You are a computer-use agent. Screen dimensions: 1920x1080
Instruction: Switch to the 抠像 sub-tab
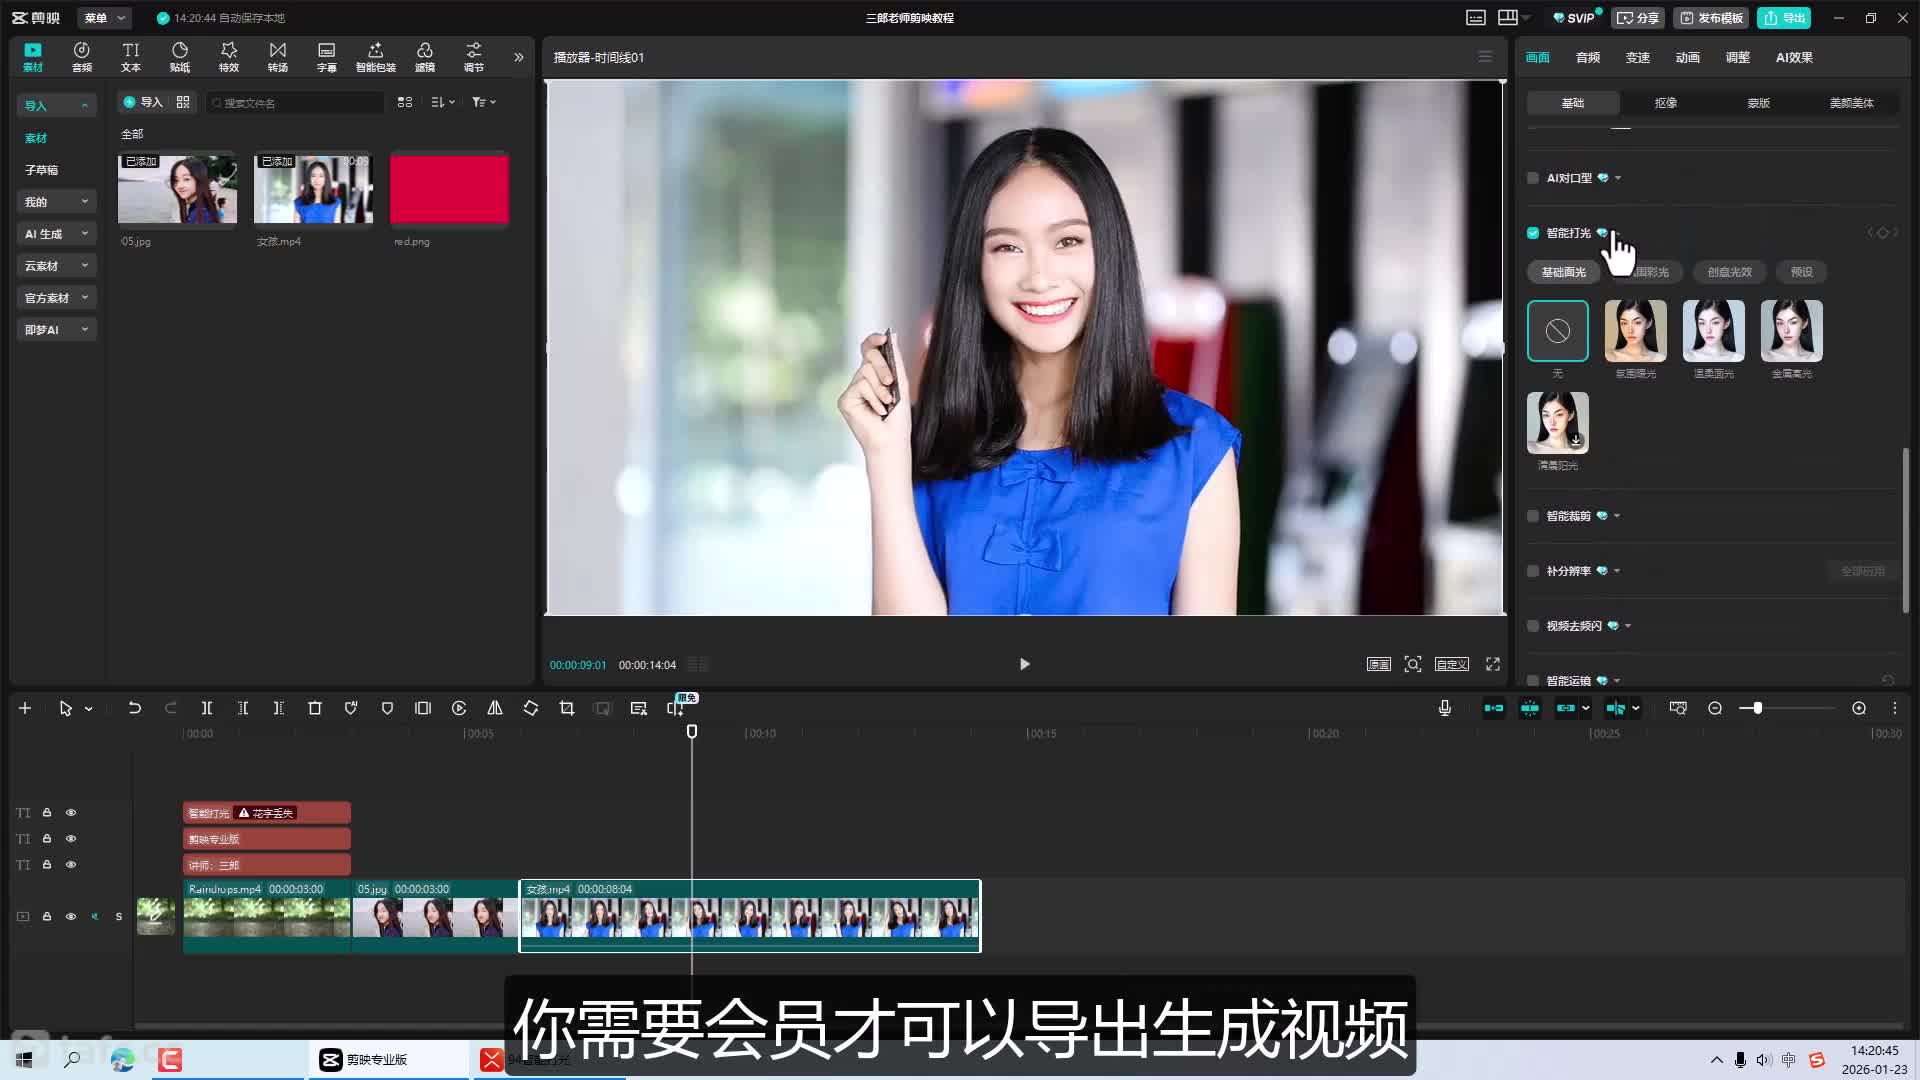click(x=1666, y=103)
